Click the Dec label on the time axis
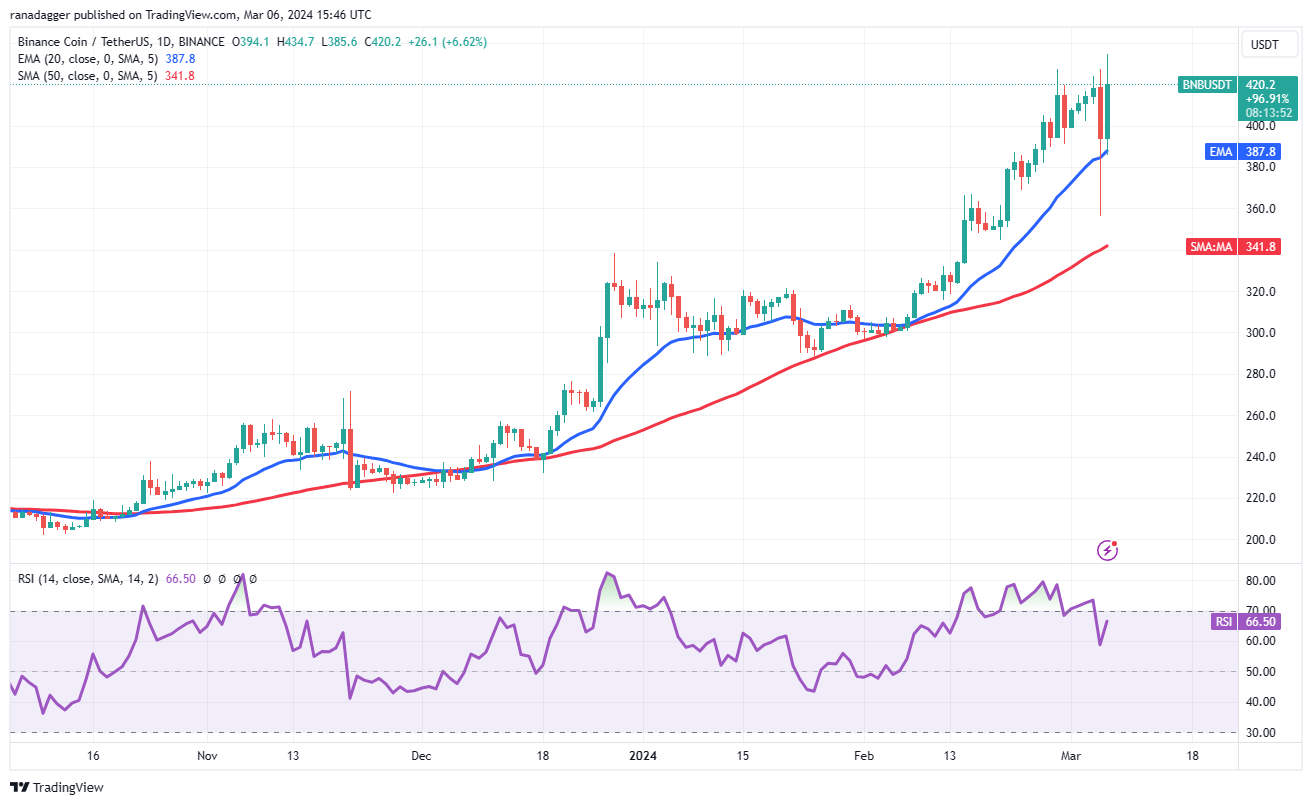The width and height of the screenshot is (1312, 805). point(420,757)
